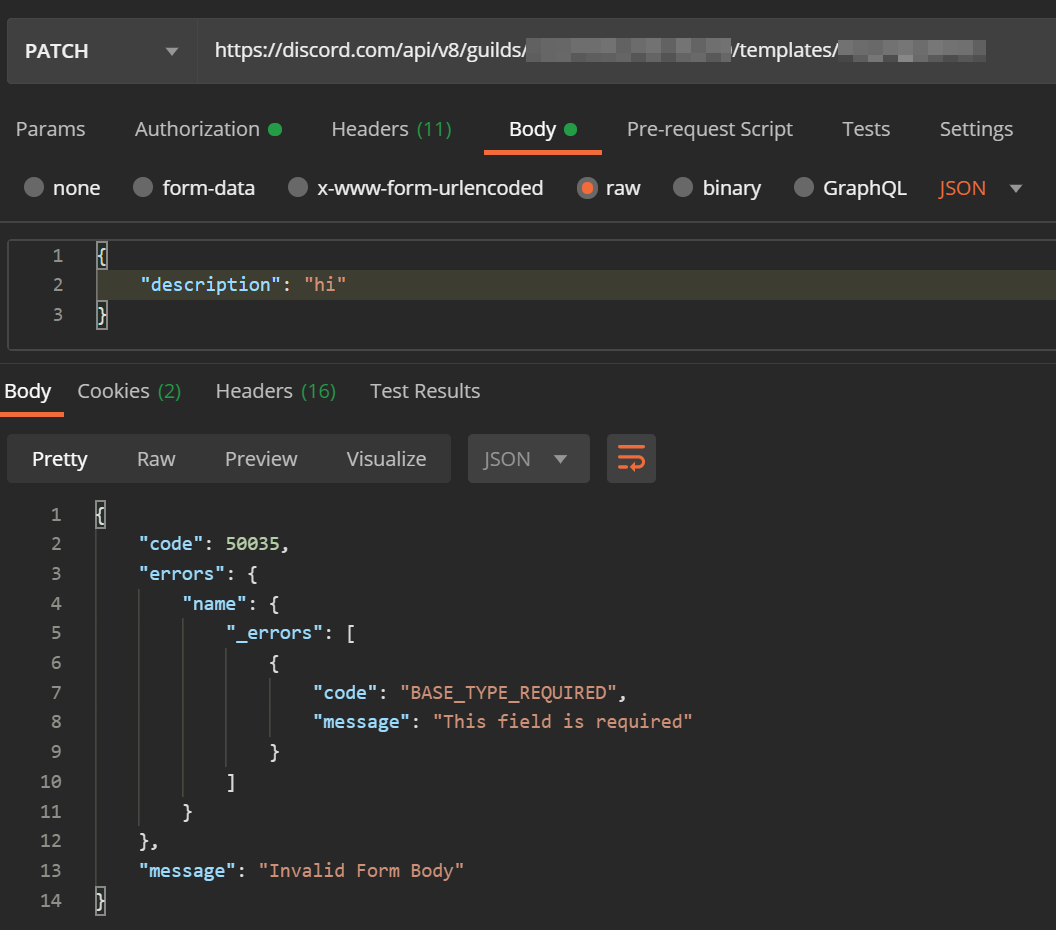Image resolution: width=1056 pixels, height=930 pixels.
Task: Select the none body type radio
Action: pos(34,187)
